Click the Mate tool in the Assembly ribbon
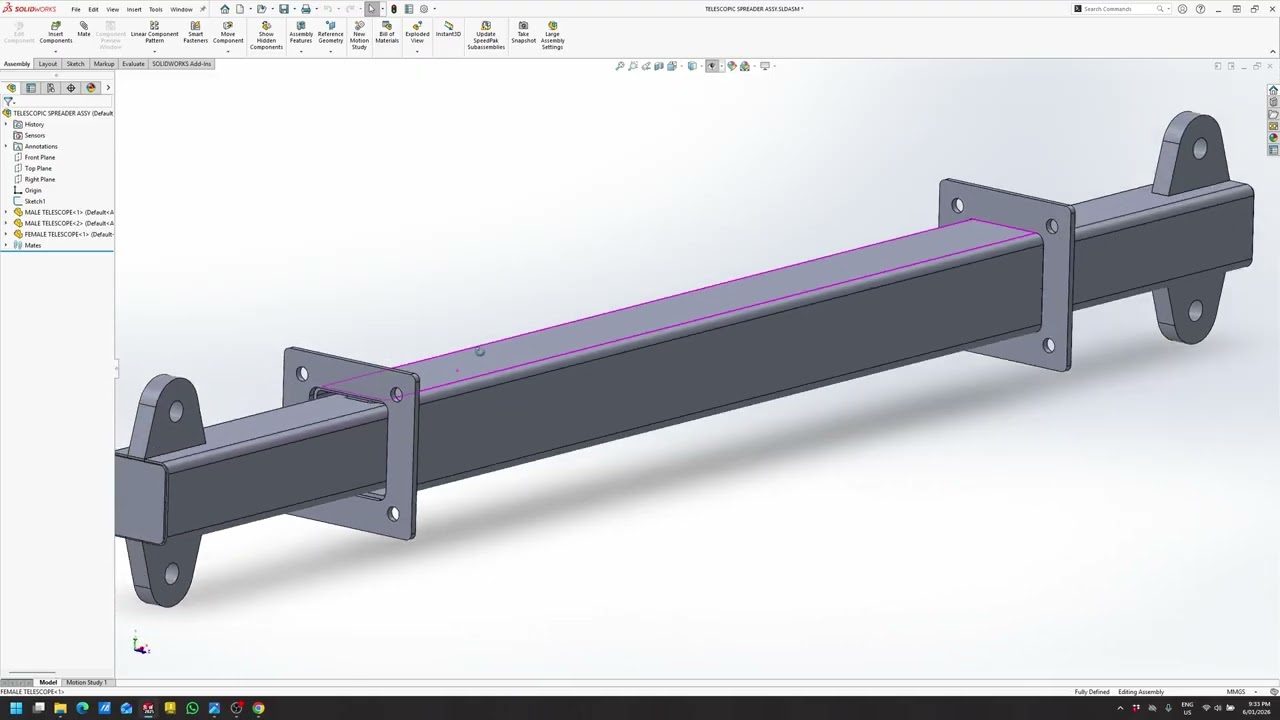 pyautogui.click(x=84, y=30)
